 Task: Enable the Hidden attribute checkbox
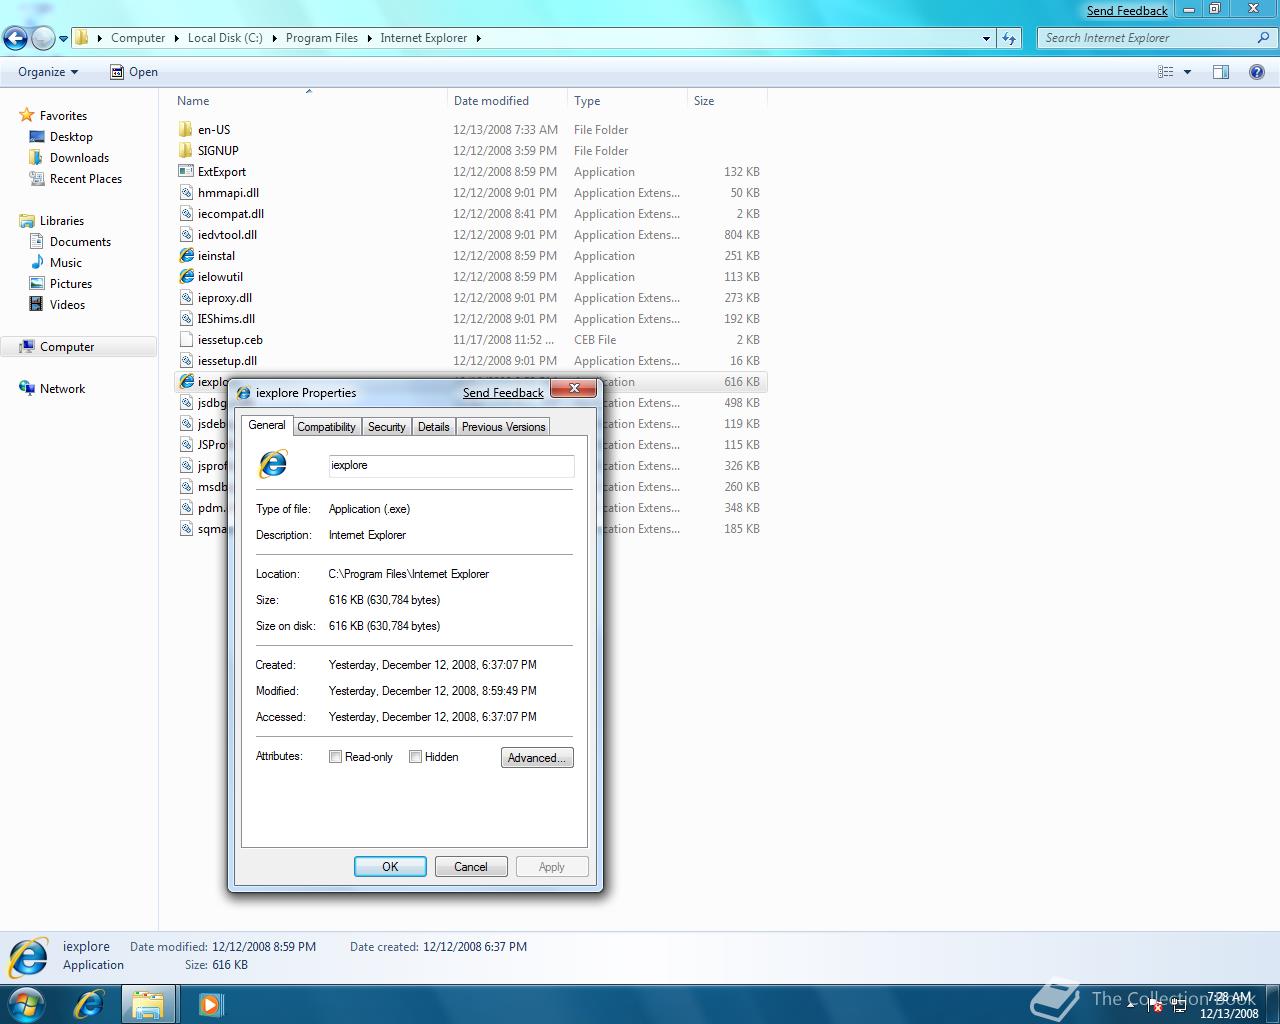(416, 757)
